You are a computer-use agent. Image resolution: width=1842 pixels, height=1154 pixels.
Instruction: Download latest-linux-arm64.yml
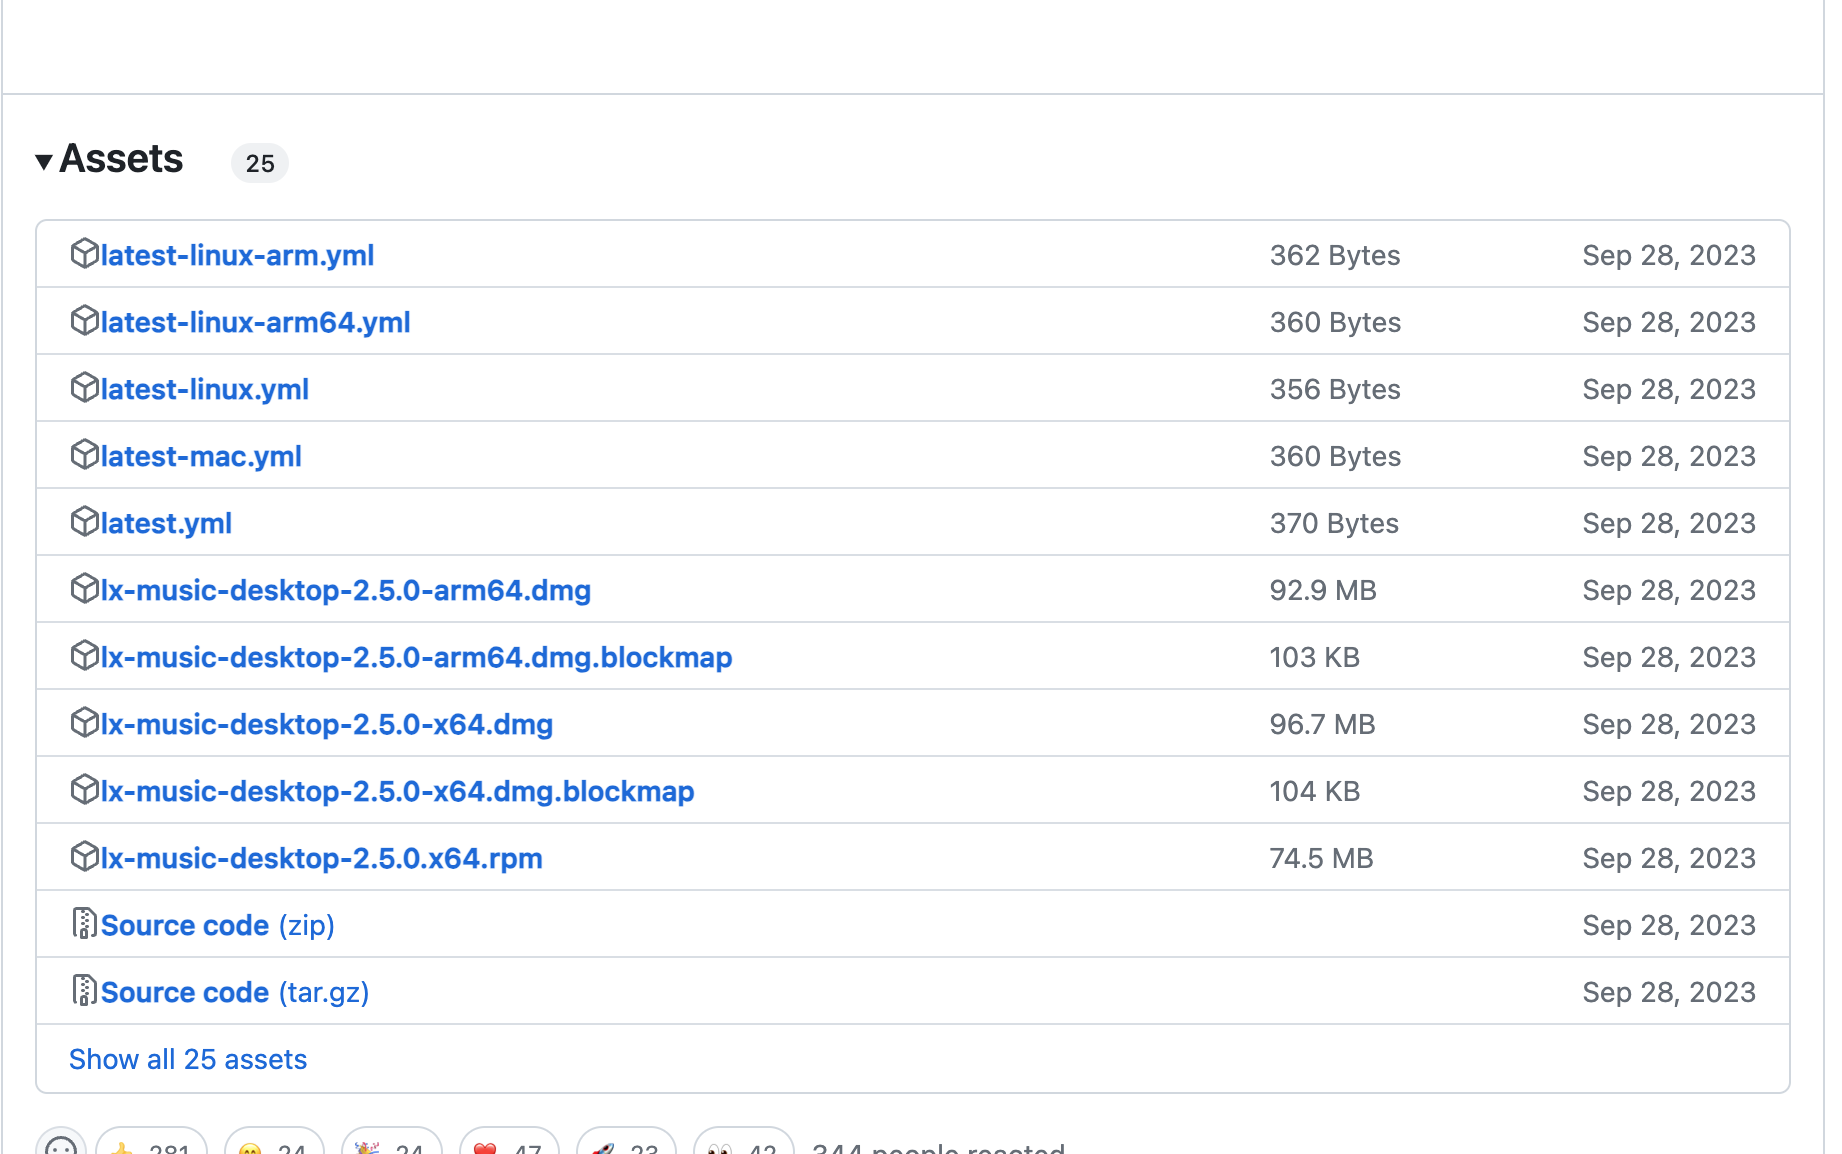tap(256, 322)
